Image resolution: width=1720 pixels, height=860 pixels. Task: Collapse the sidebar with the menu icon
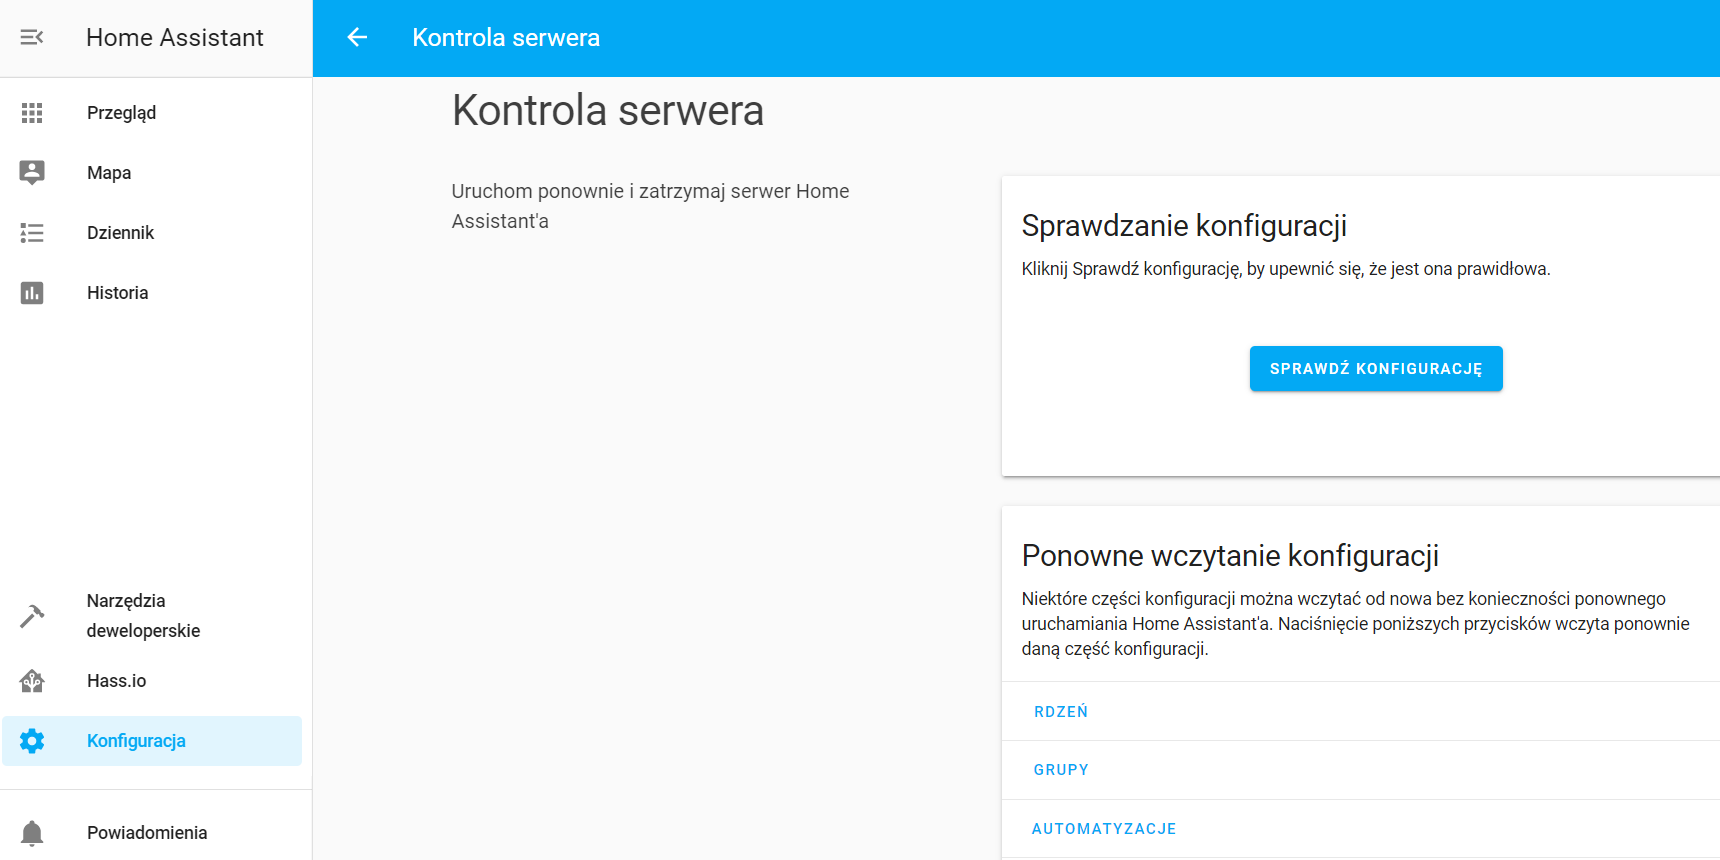(32, 37)
